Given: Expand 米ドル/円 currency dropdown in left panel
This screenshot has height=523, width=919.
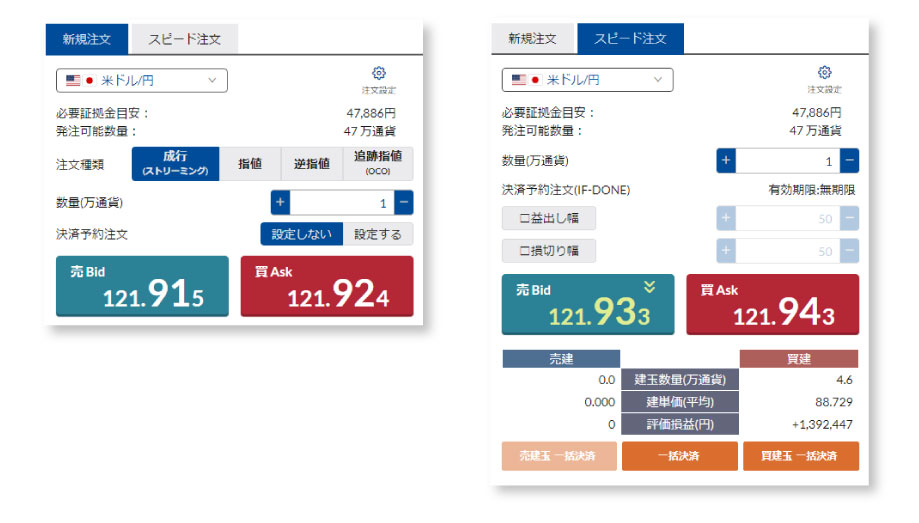Looking at the screenshot, I should 141,80.
